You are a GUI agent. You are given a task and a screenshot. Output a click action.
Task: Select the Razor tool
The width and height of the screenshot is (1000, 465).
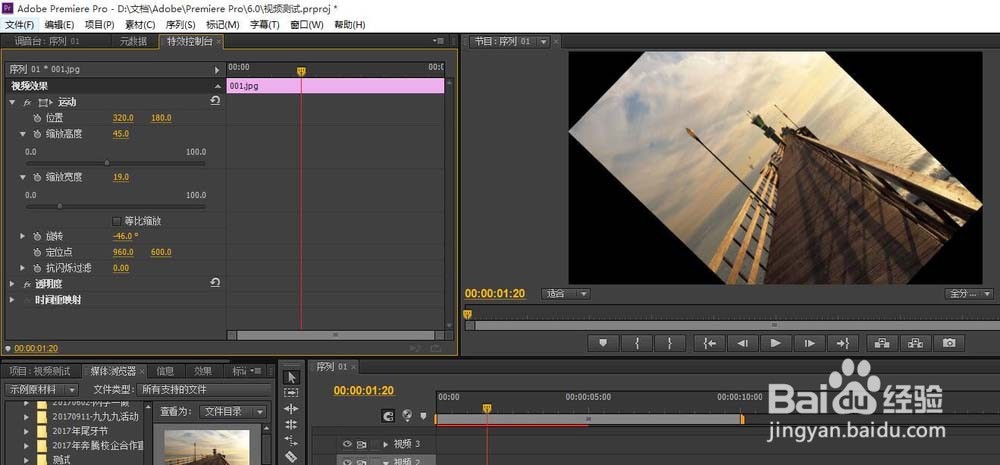point(291,456)
